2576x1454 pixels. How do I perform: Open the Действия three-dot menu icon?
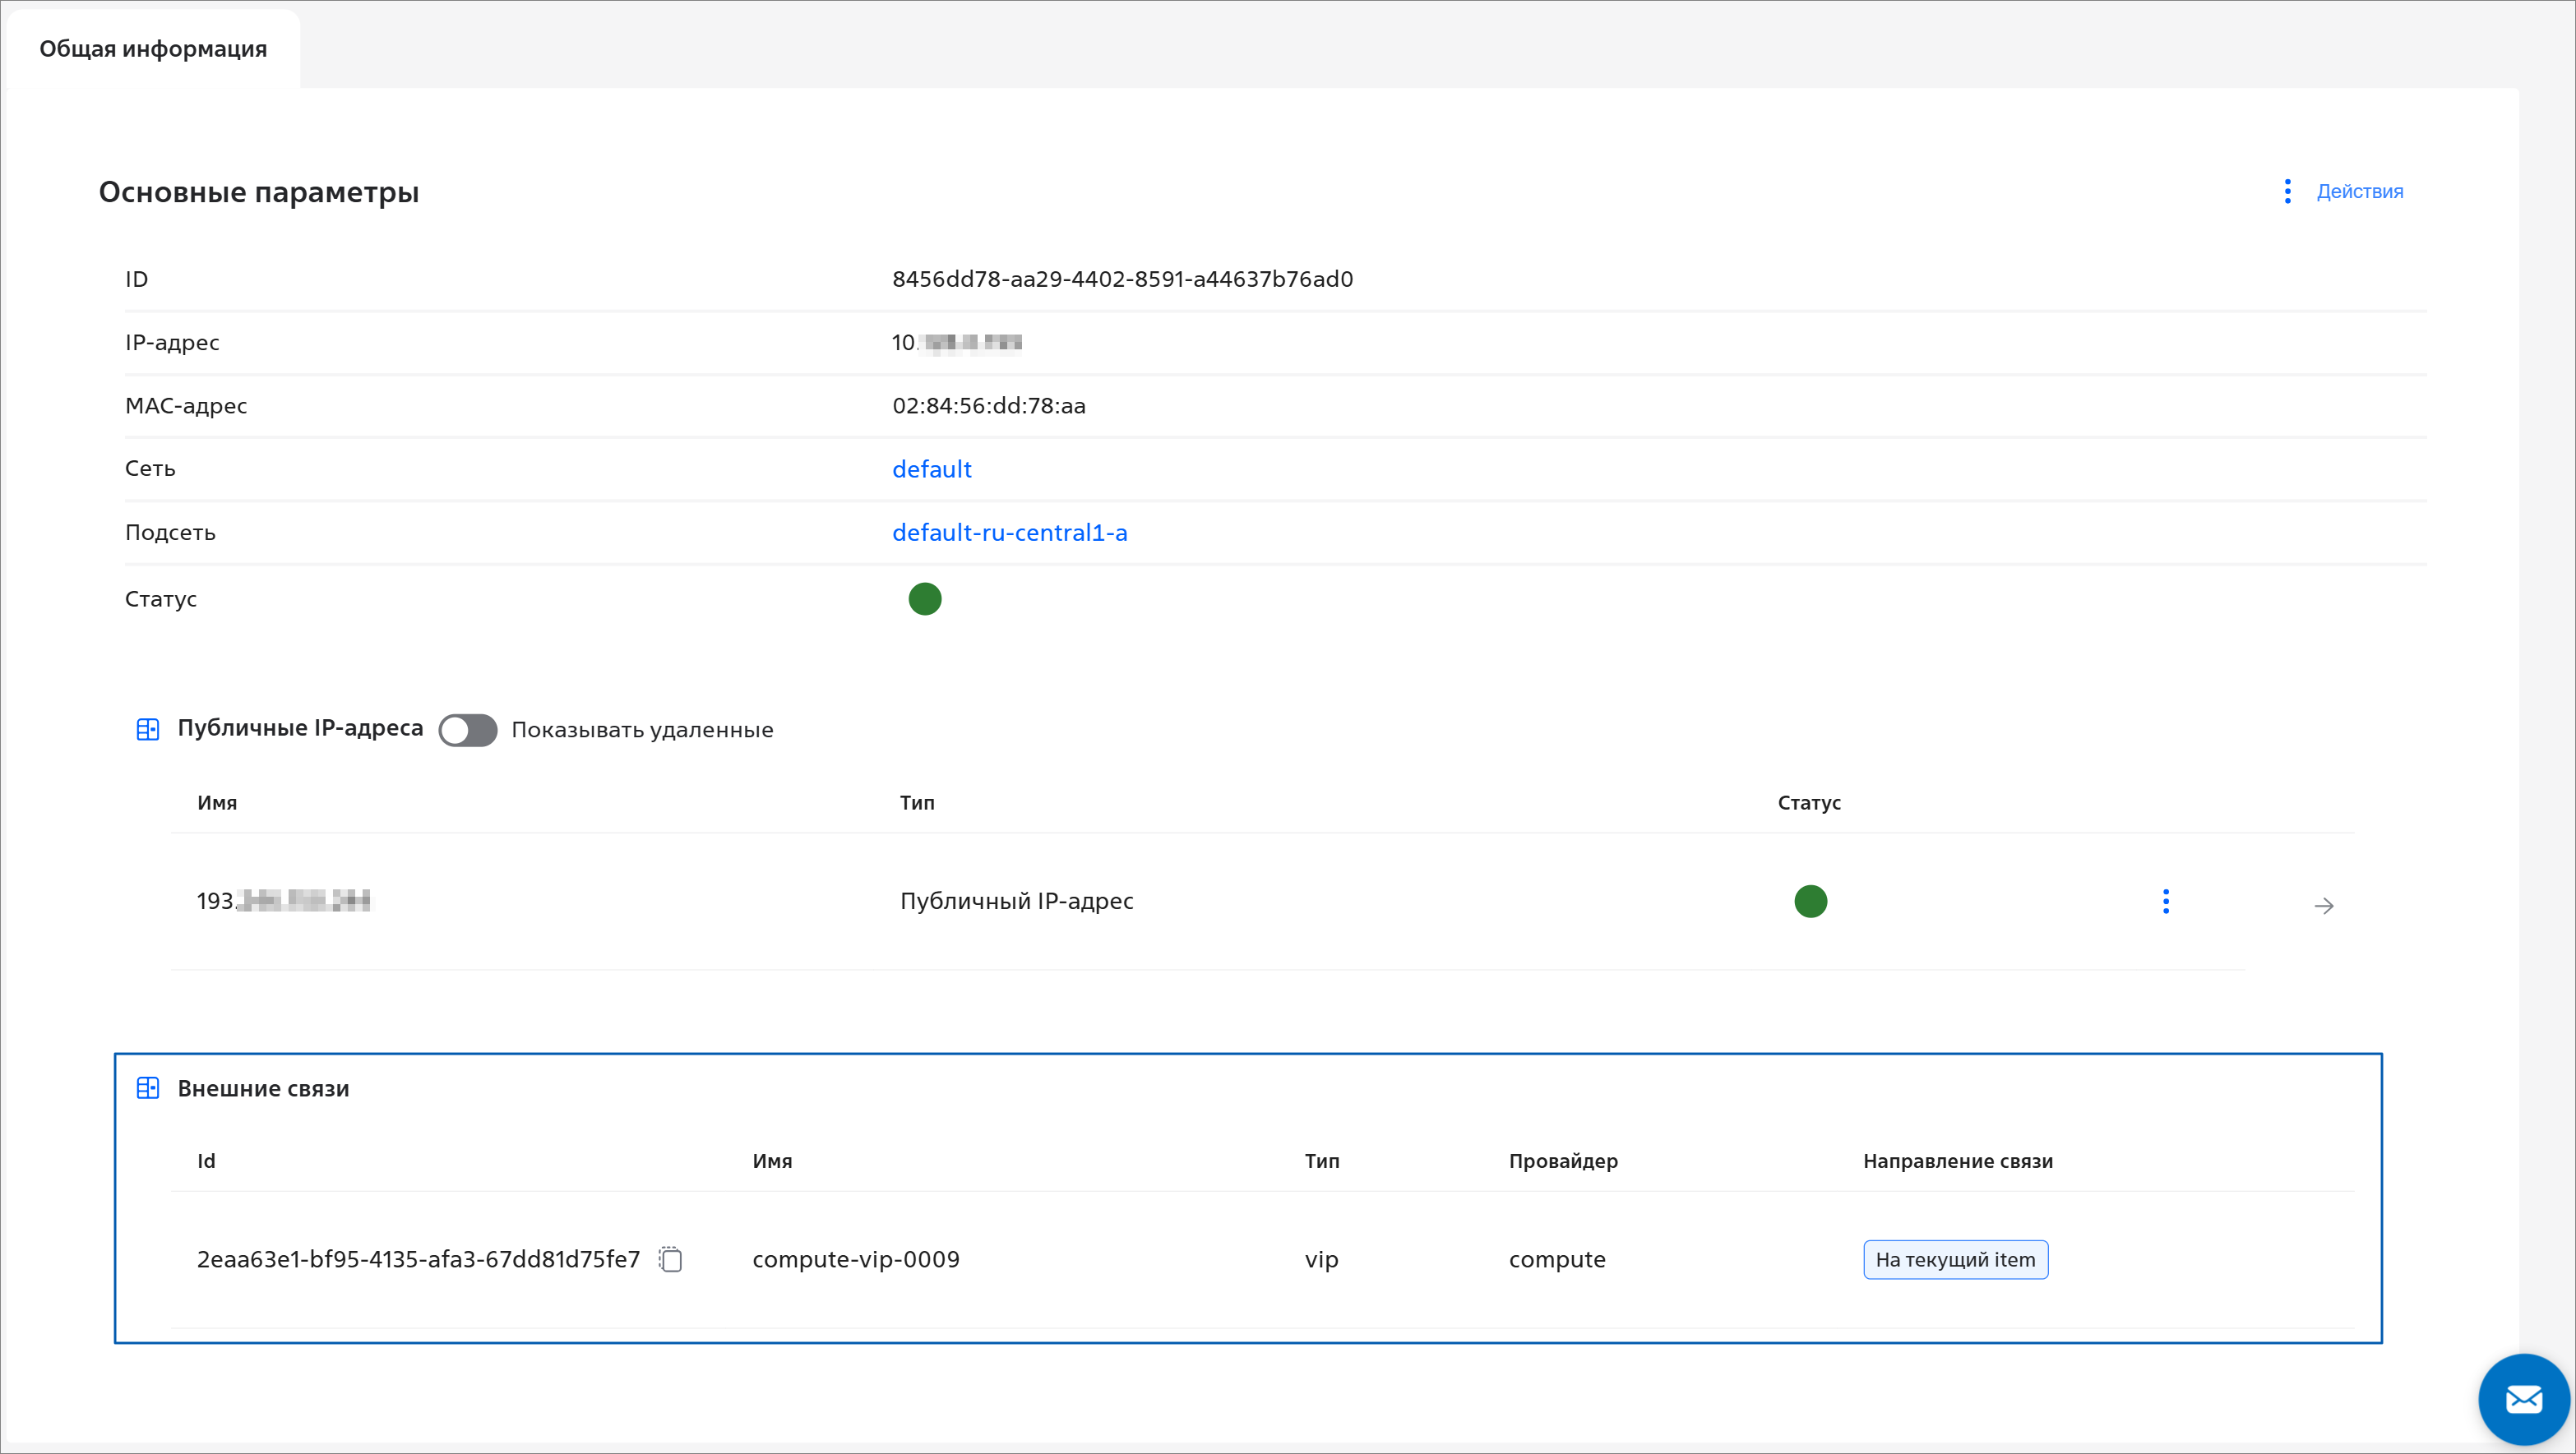2287,191
